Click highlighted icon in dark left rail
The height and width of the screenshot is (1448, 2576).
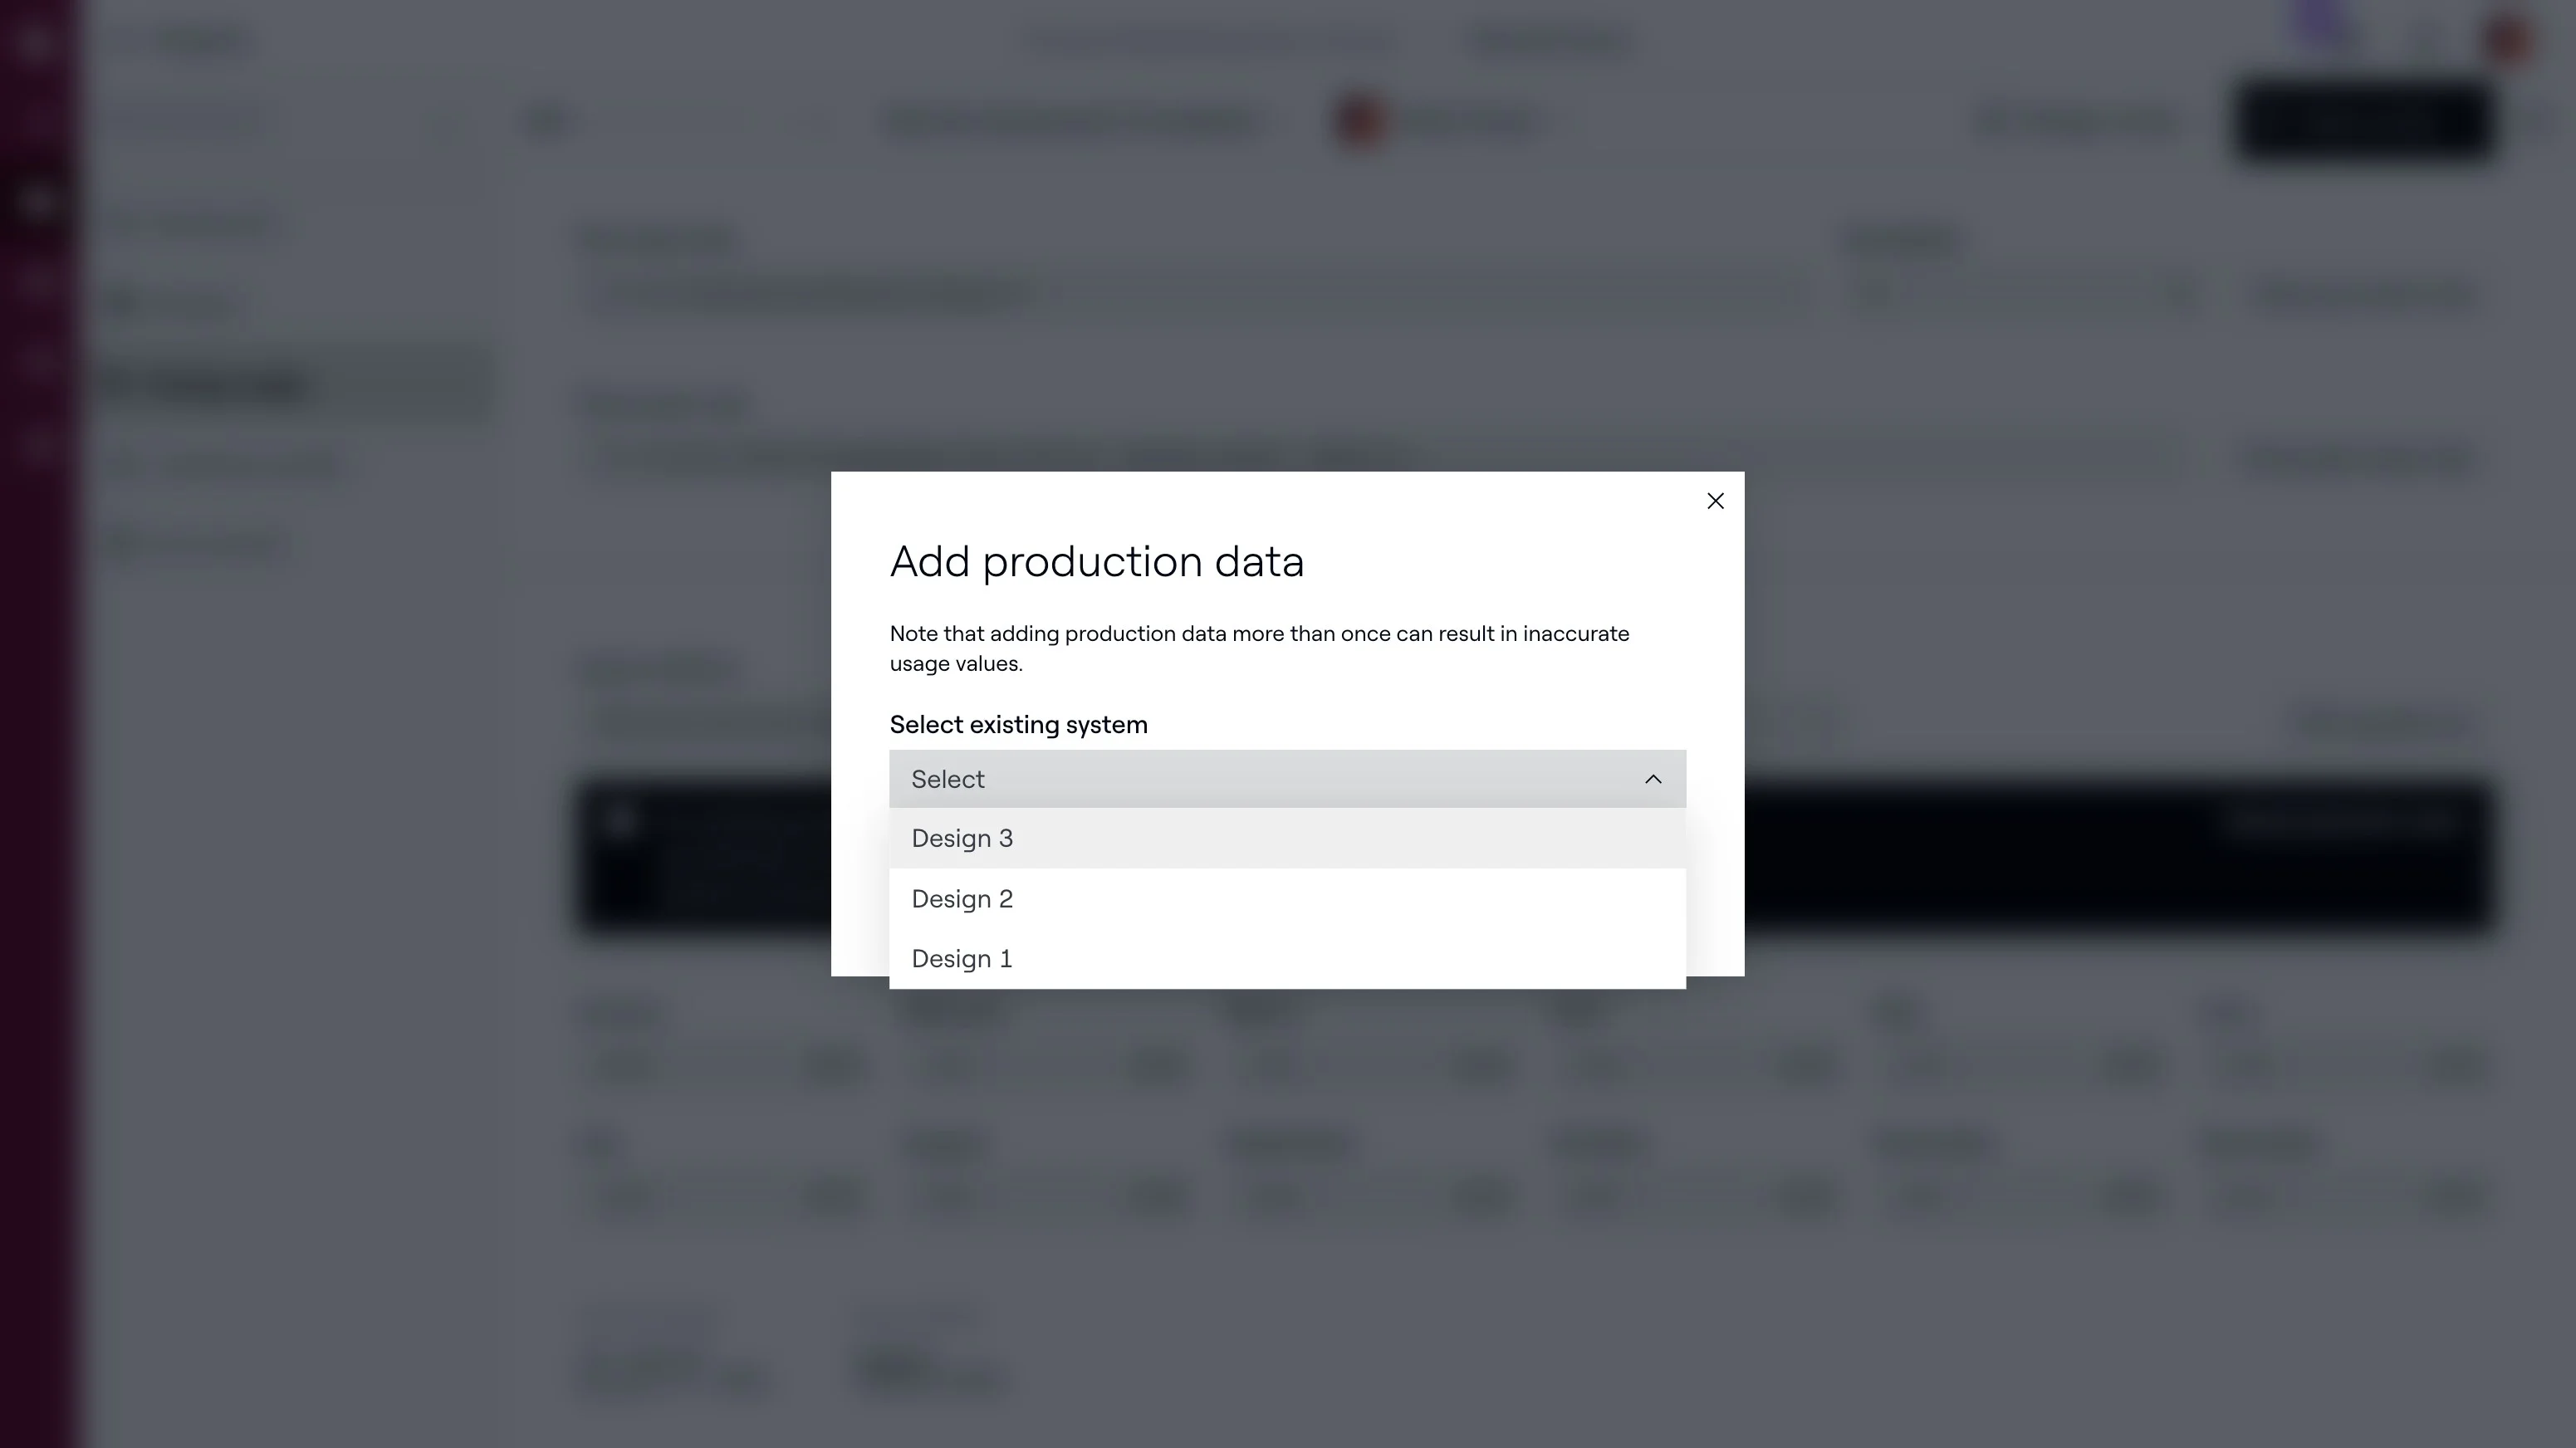pos(37,202)
